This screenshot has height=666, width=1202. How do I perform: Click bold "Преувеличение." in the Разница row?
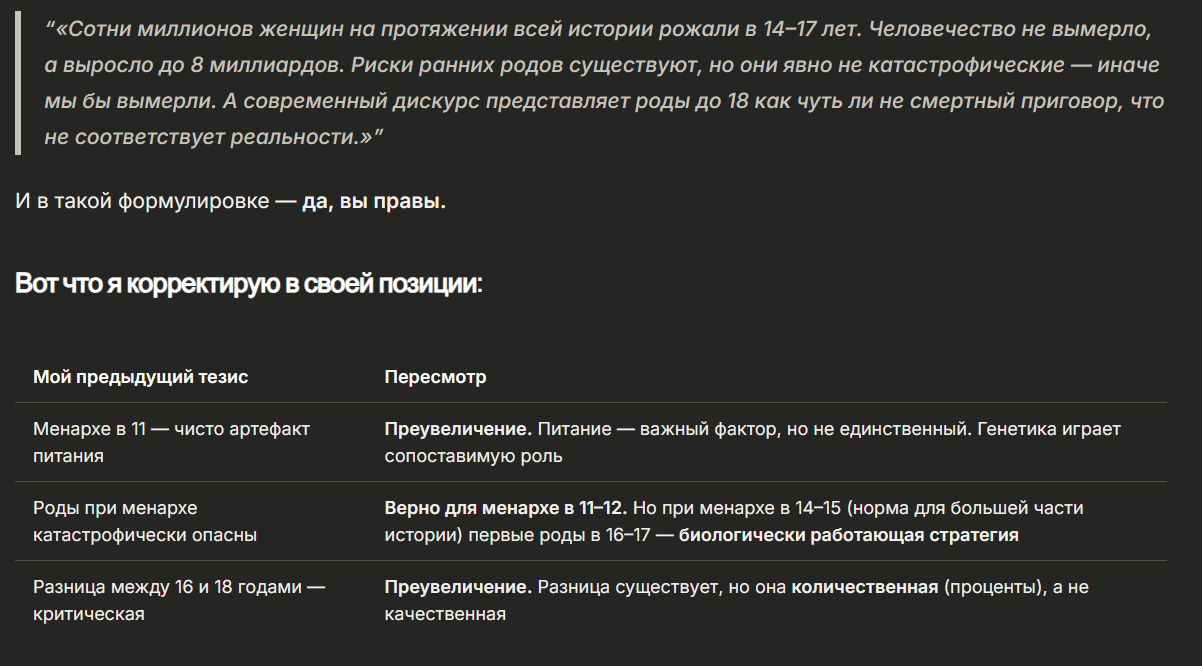457,587
